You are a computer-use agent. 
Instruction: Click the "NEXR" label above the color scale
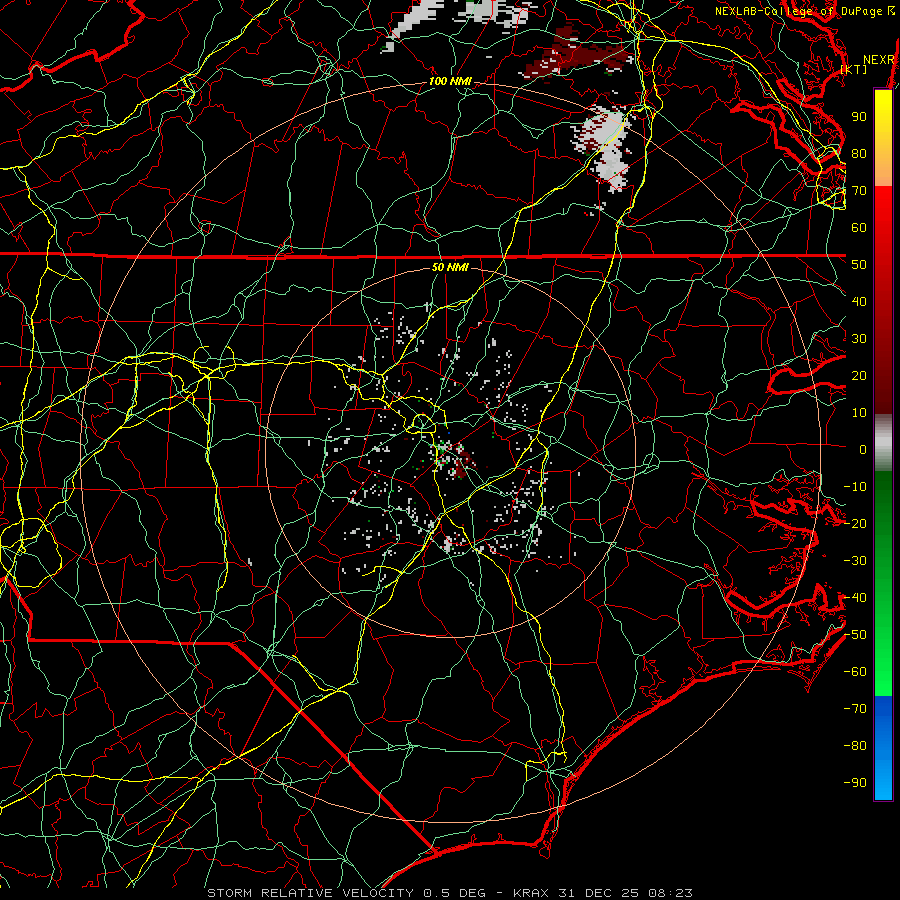click(x=879, y=60)
